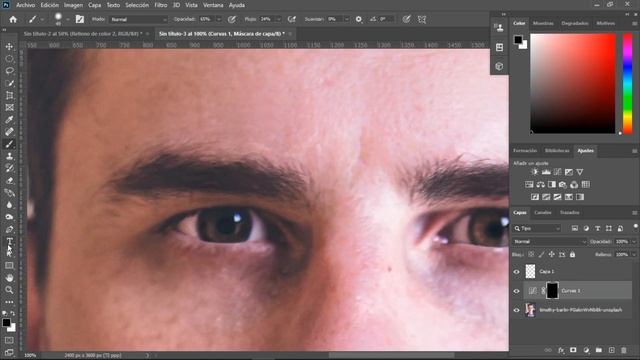640x360 pixels.
Task: Add a Photo Filter adjustment
Action: tap(563, 184)
